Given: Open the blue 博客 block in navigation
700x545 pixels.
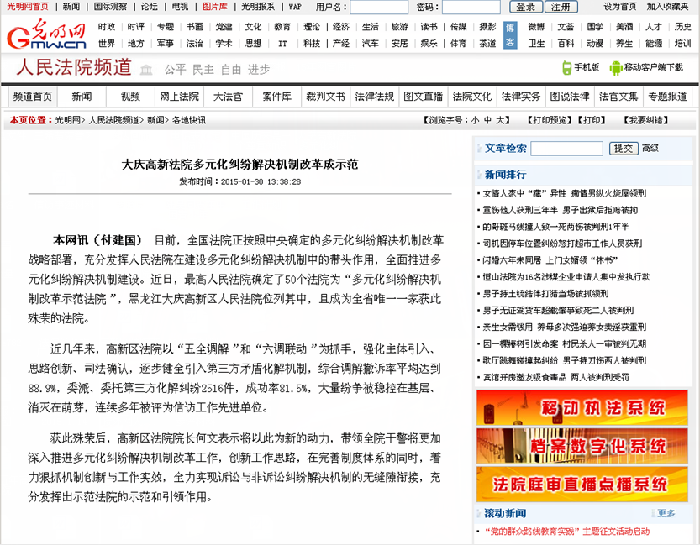Looking at the screenshot, I should click(x=510, y=35).
